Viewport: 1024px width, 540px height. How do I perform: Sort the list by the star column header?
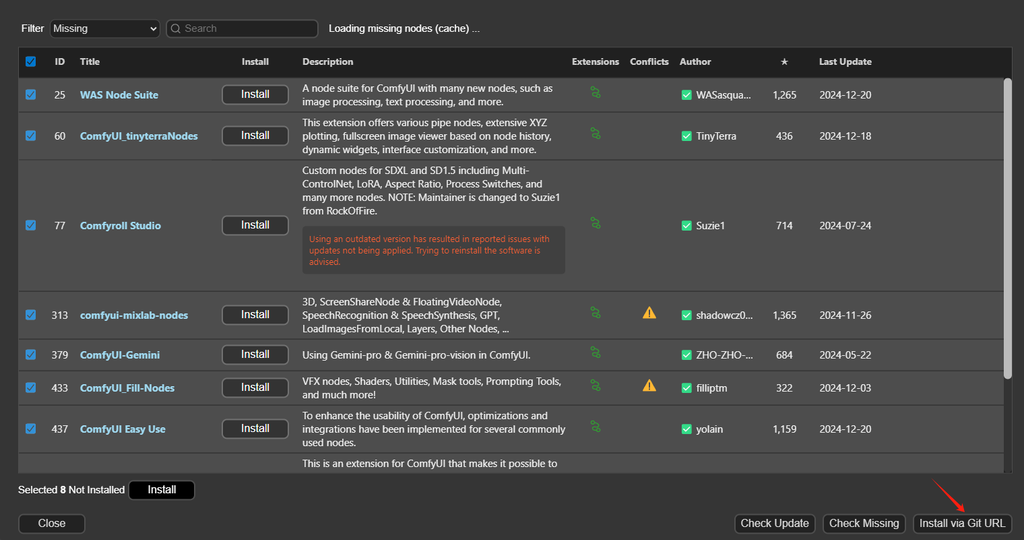784,62
